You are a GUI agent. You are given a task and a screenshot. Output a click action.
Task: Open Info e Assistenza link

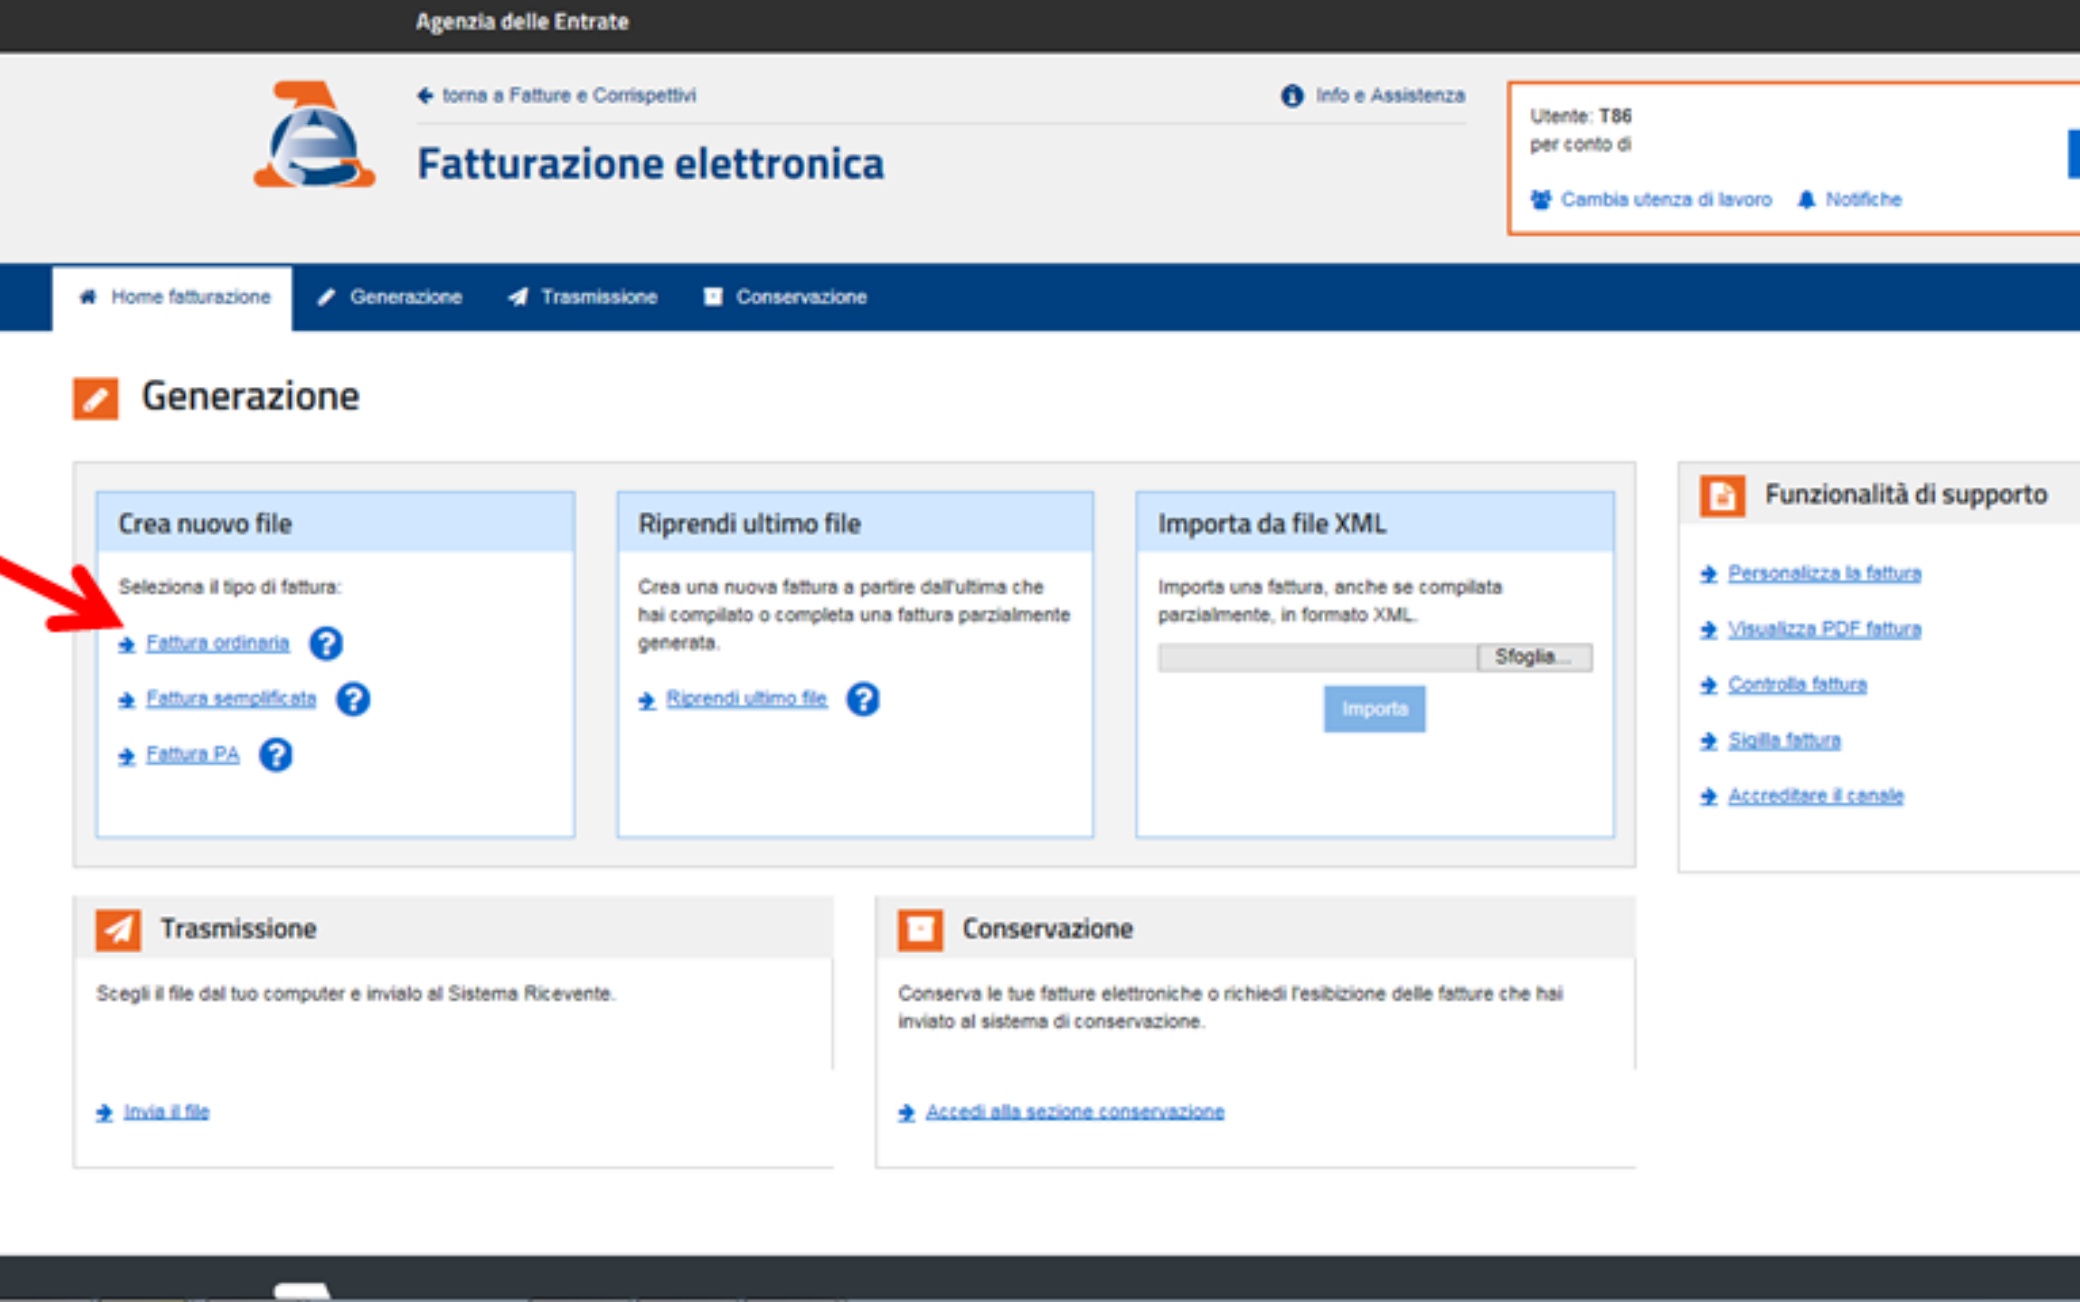(x=1391, y=96)
